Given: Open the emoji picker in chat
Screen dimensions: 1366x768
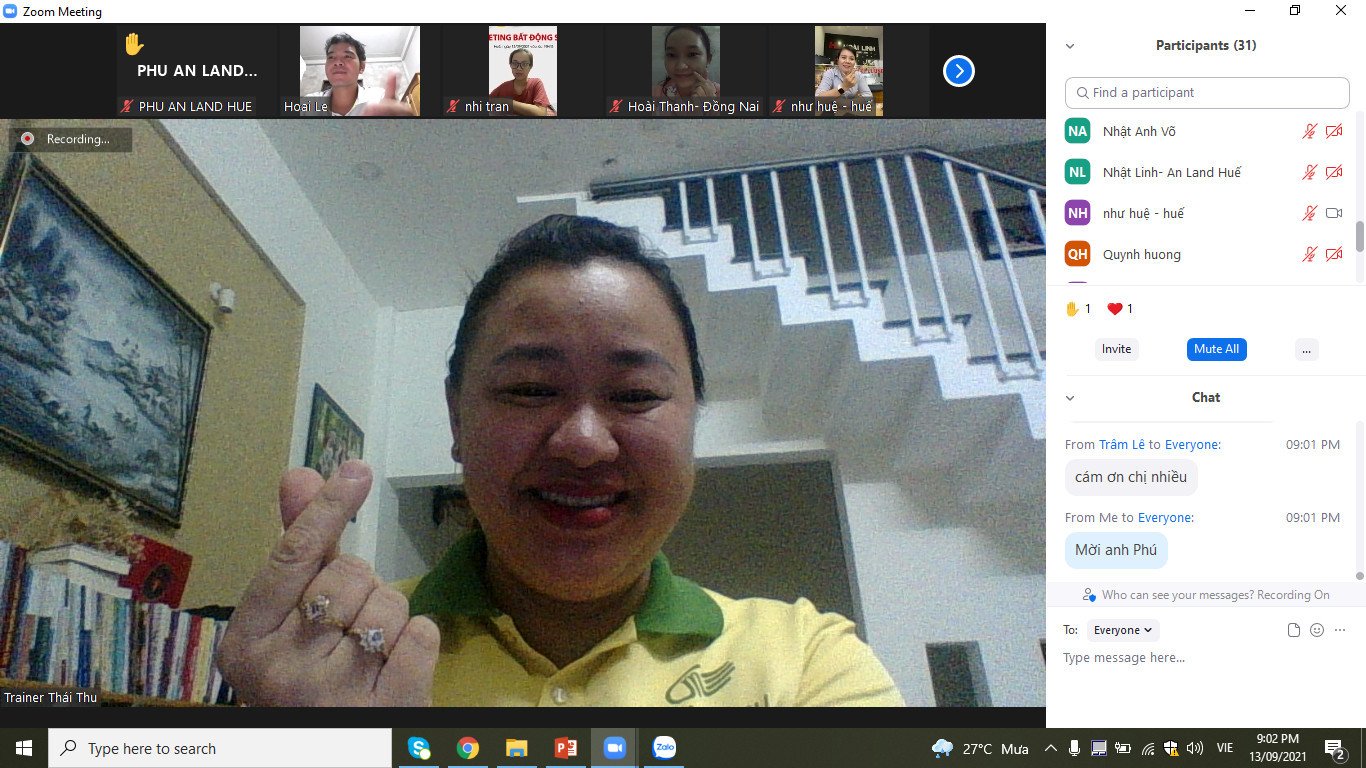Looking at the screenshot, I should [1317, 630].
